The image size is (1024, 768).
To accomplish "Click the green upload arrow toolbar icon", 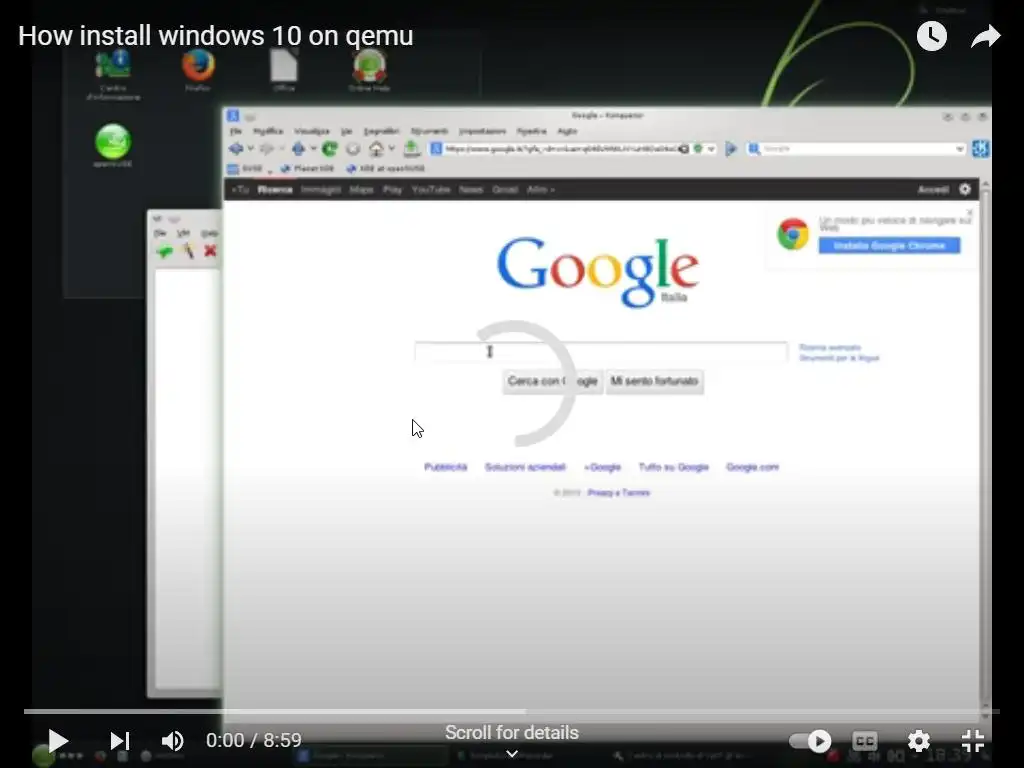I will [x=411, y=149].
